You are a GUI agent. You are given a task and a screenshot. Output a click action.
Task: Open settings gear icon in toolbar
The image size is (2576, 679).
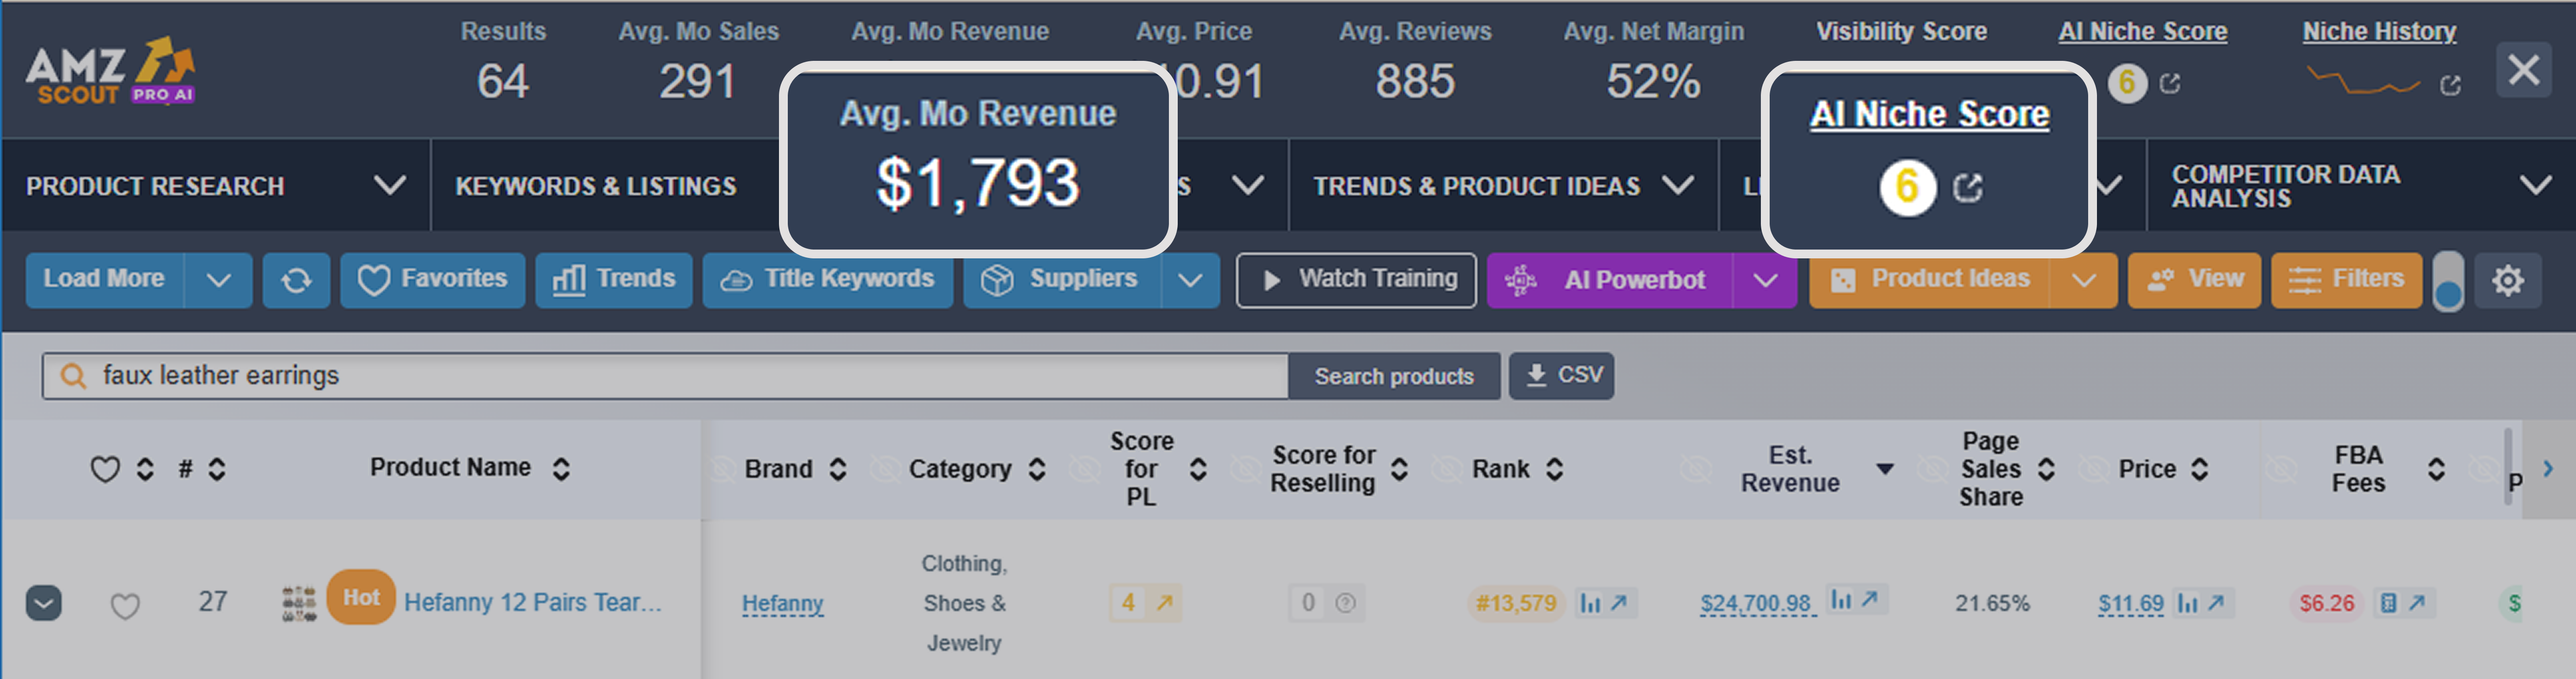[2507, 280]
